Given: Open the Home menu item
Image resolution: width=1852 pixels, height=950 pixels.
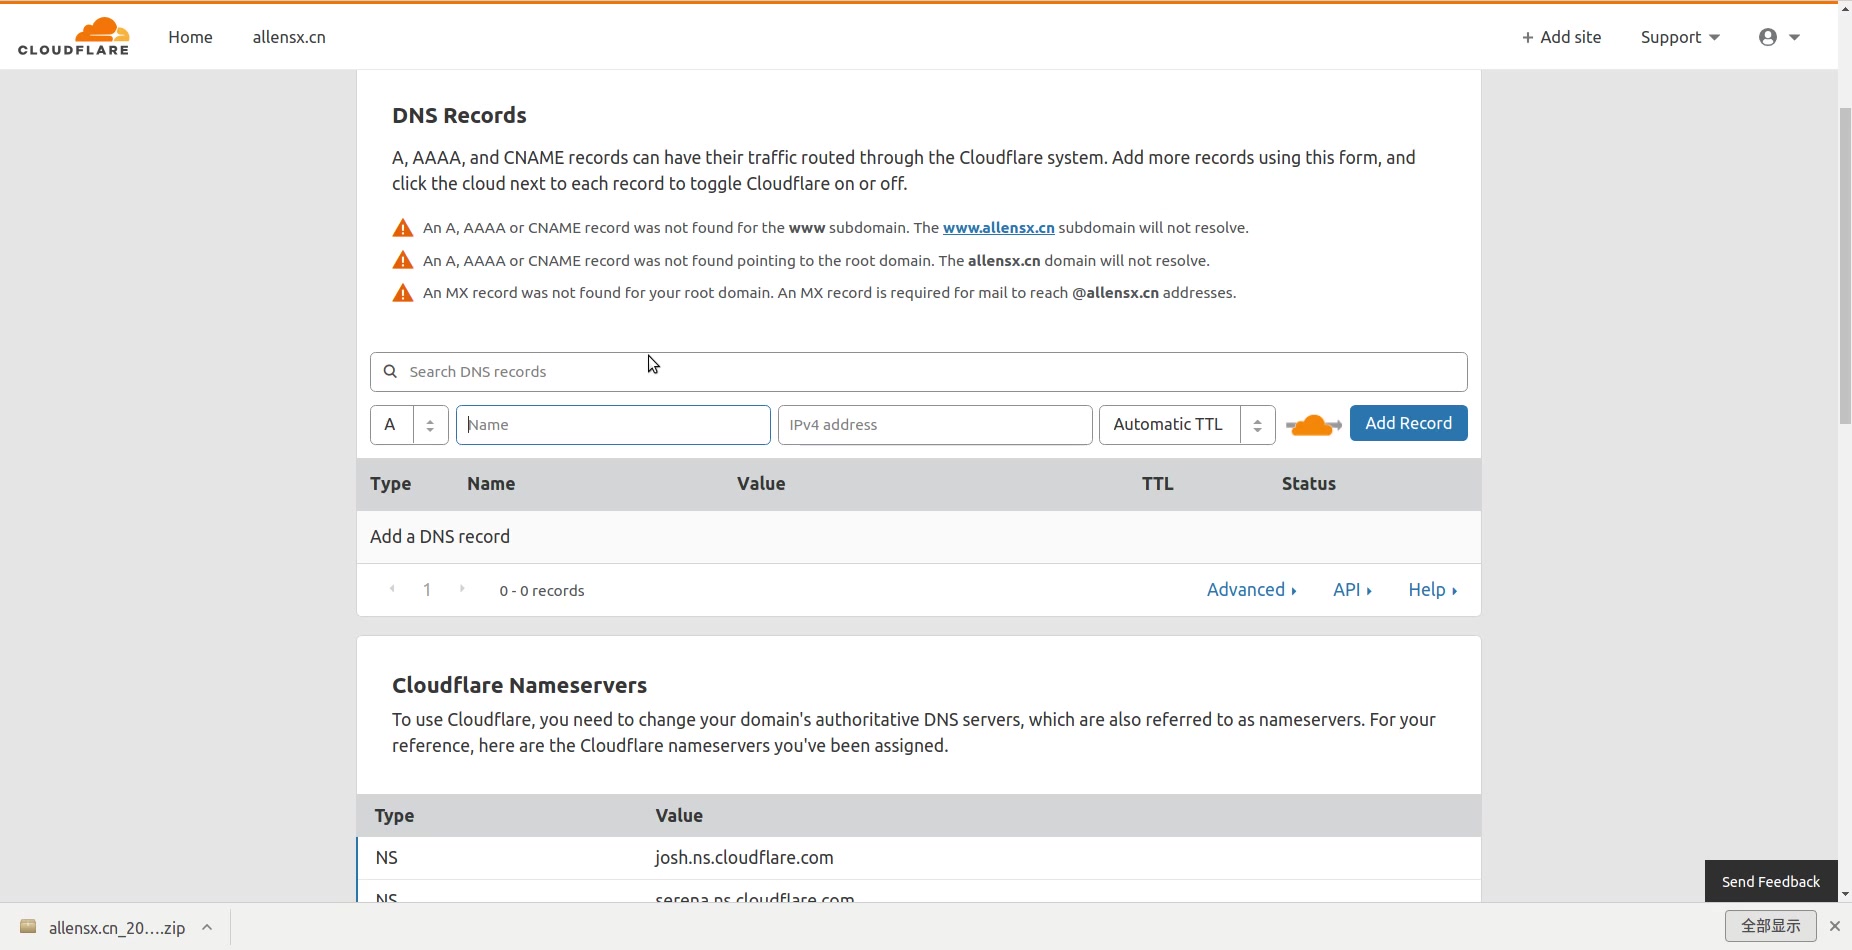Looking at the screenshot, I should click(x=190, y=37).
